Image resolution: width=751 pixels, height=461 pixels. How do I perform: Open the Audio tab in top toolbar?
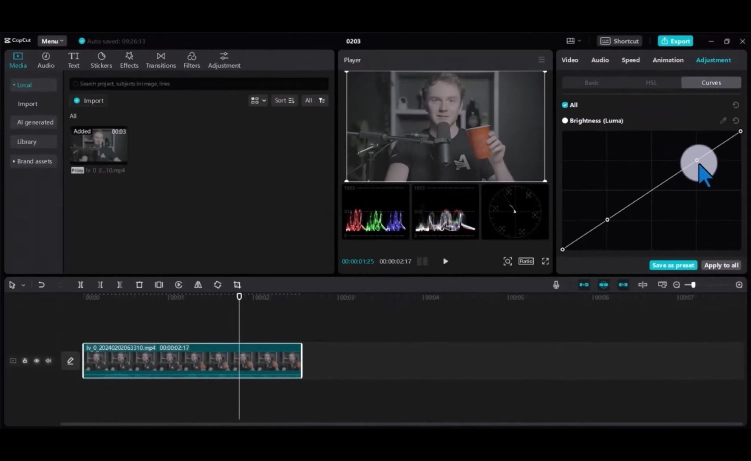46,60
